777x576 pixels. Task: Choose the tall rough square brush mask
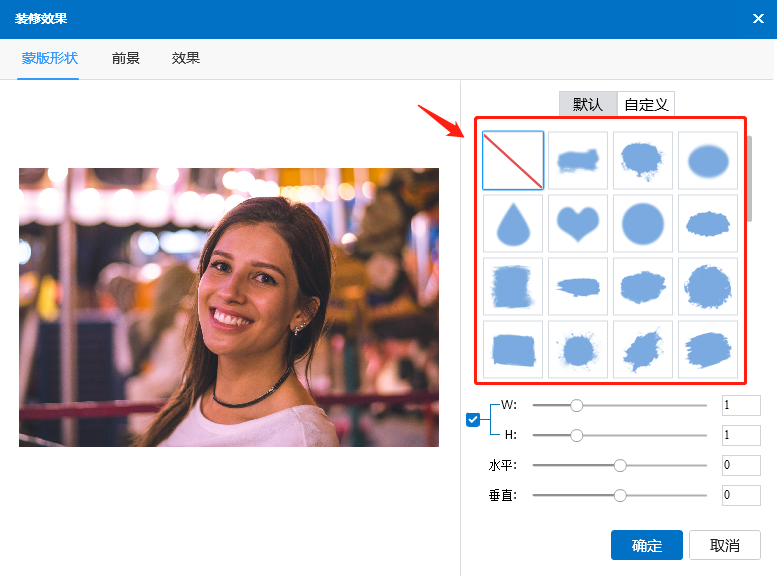(513, 287)
